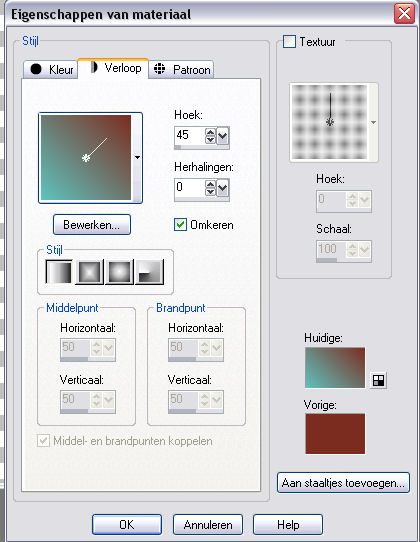Open the Hoek angle slider dropdown

click(223, 136)
